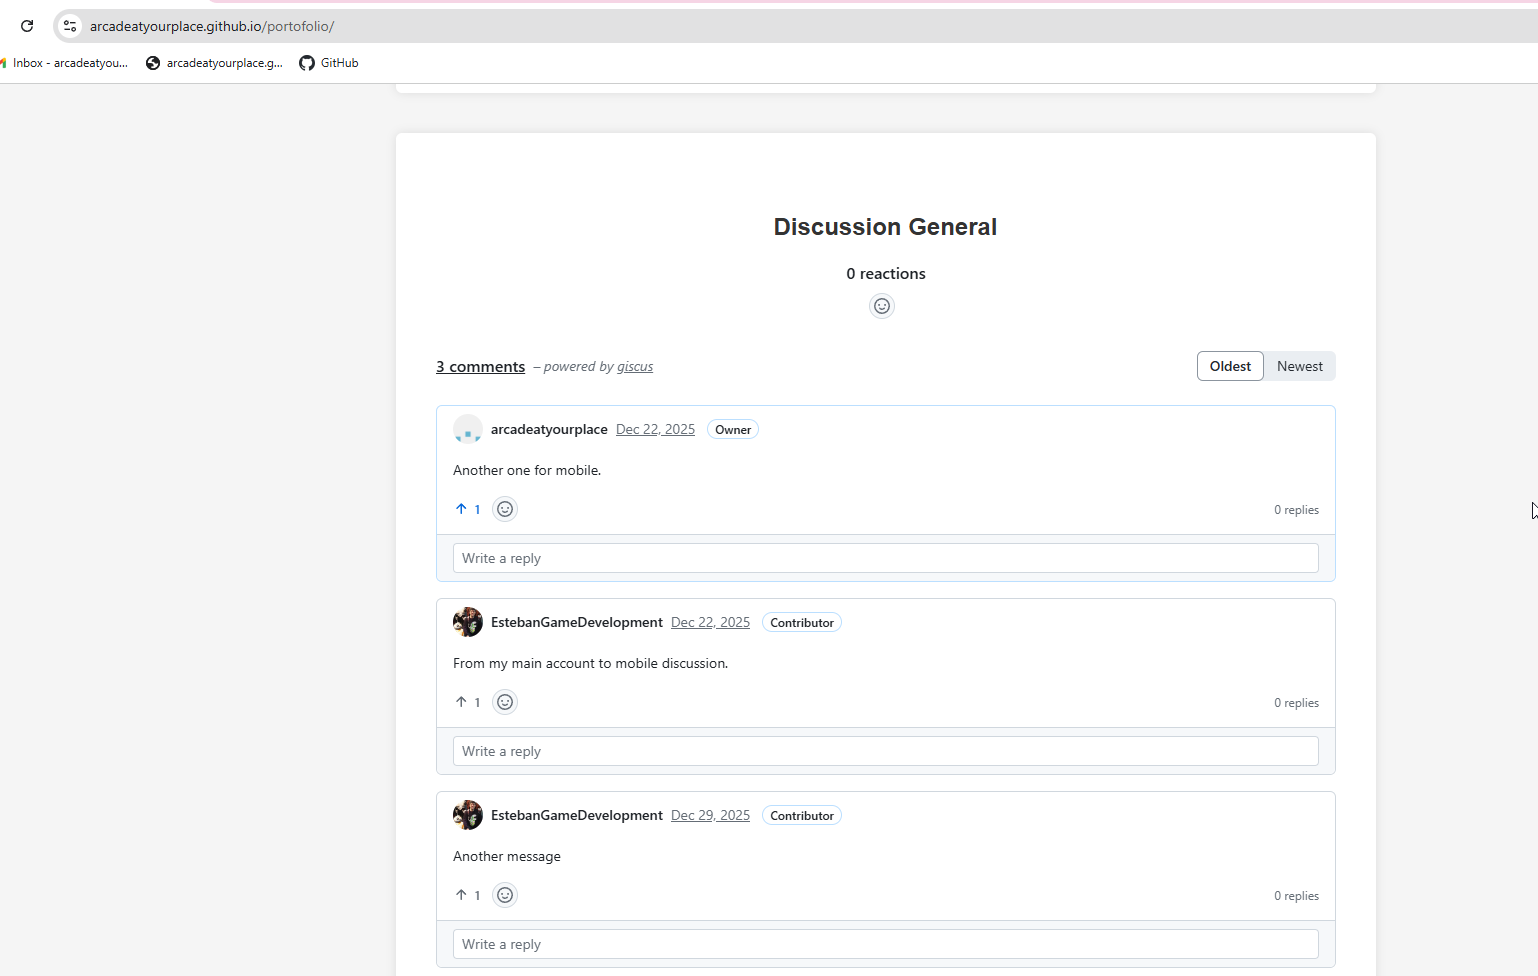Open the '3 comments' link
1538x976 pixels.
coord(480,367)
